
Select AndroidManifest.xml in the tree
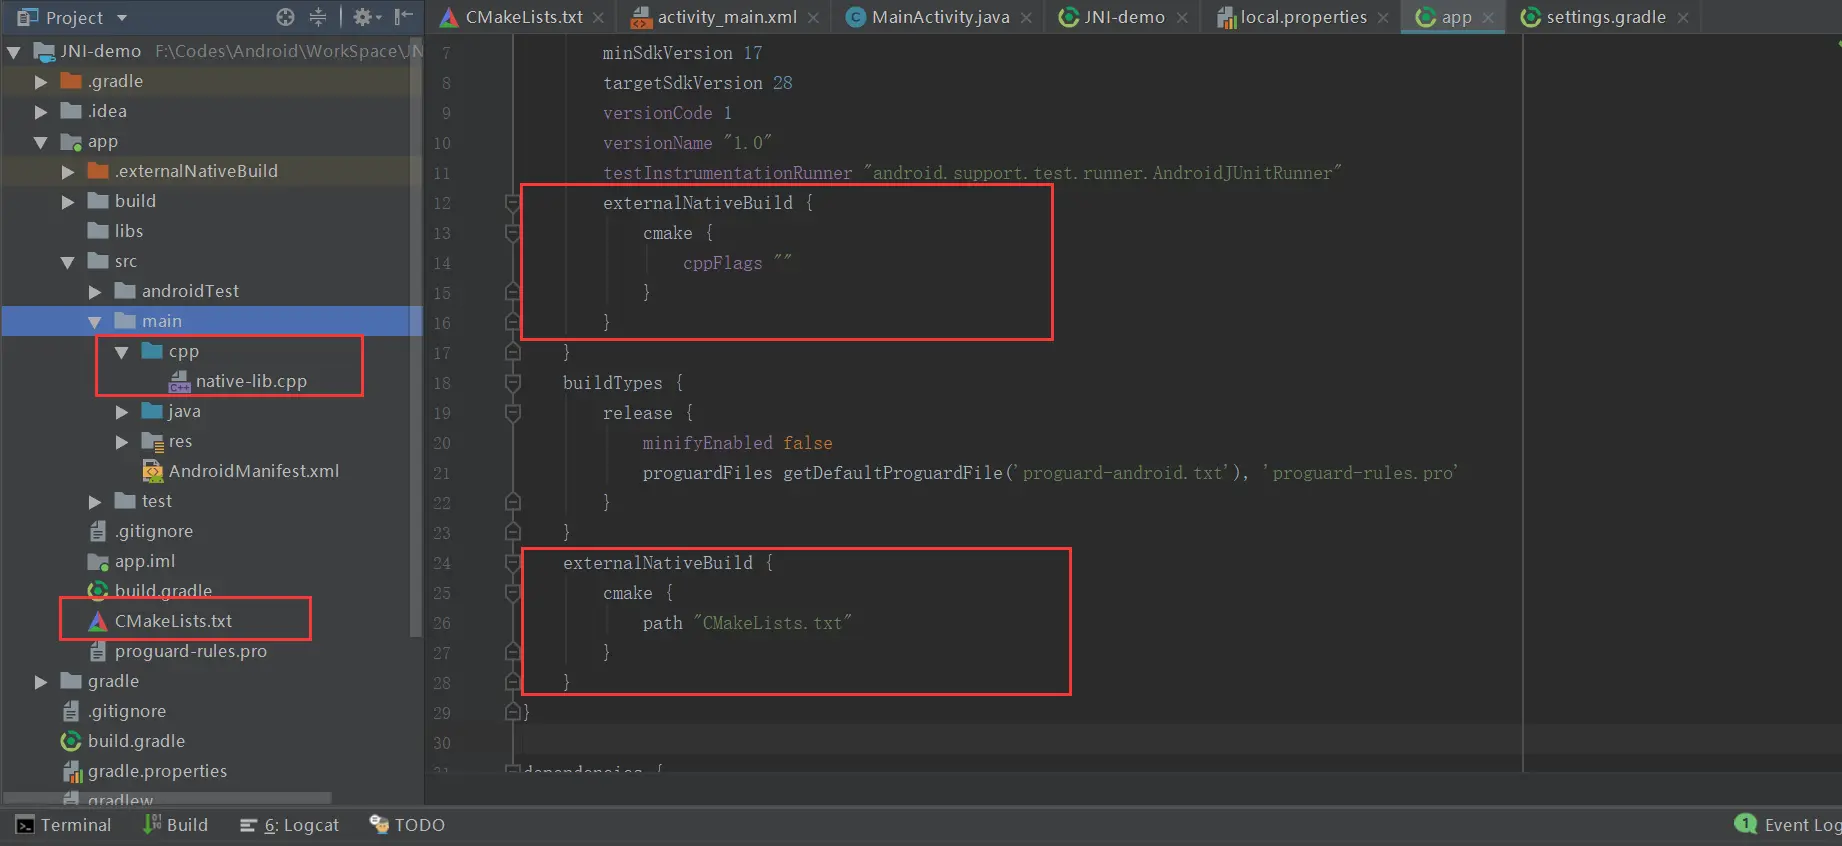(254, 471)
